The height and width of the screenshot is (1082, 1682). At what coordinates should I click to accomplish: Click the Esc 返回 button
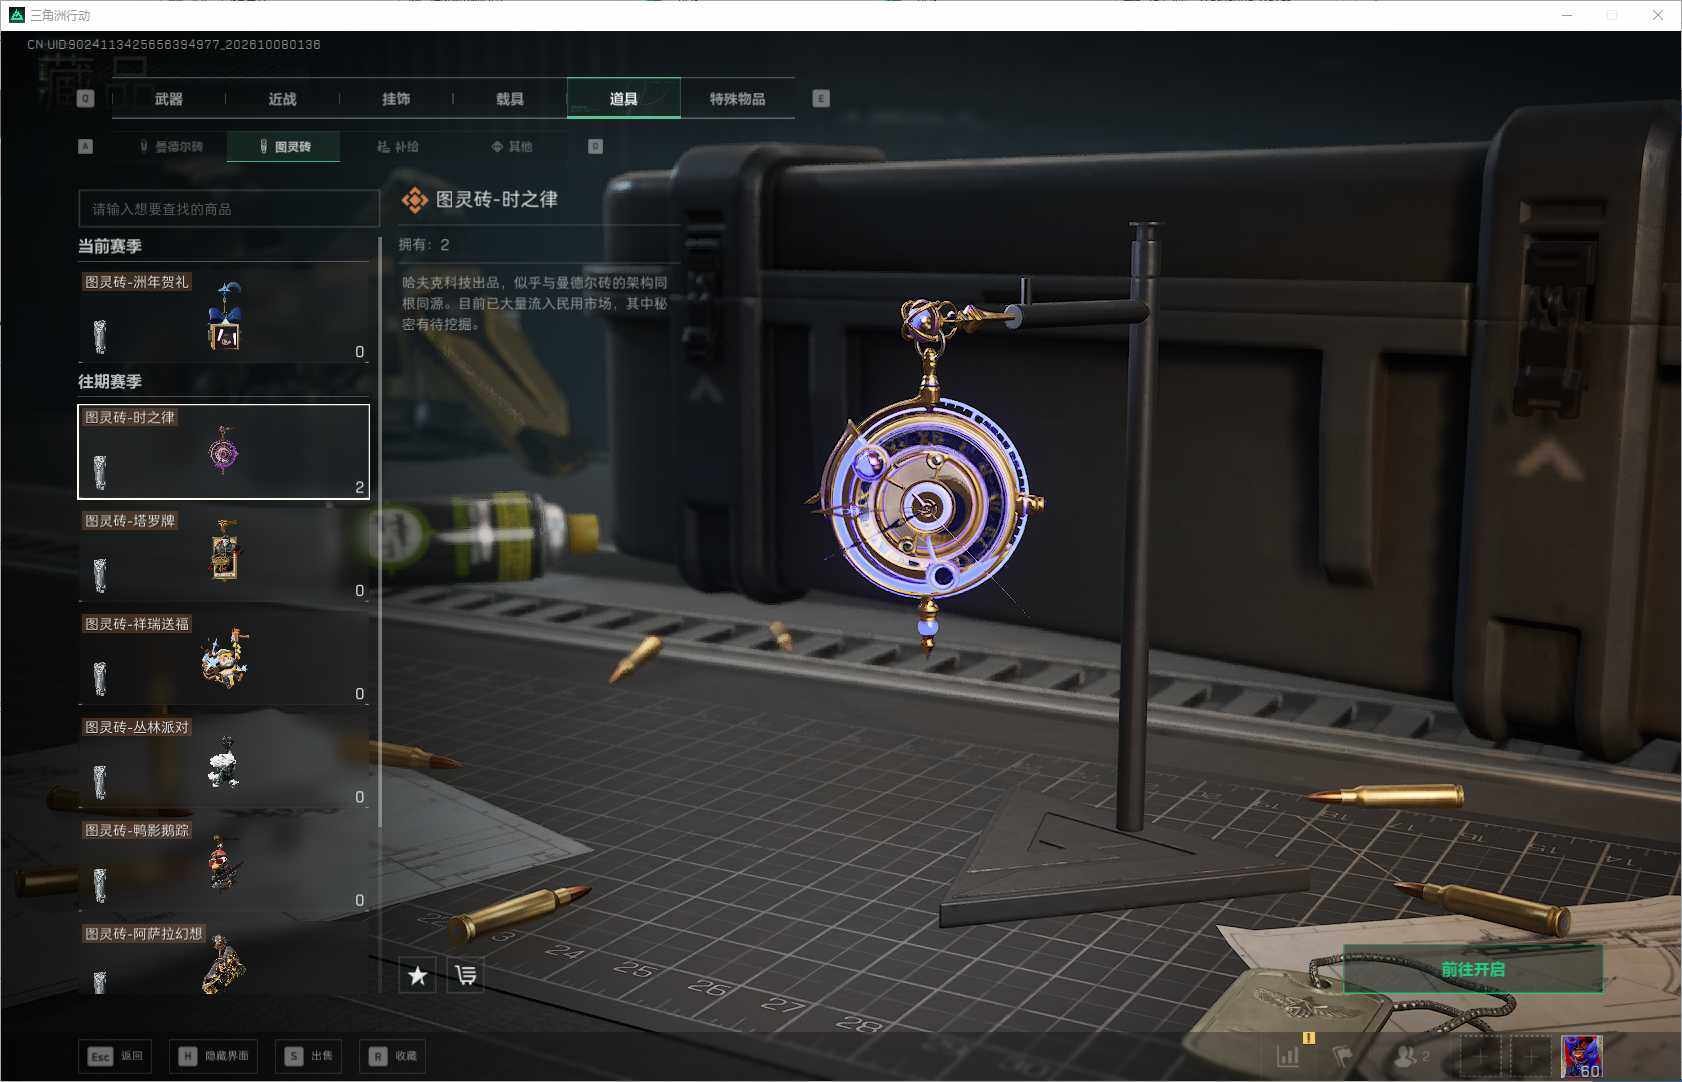(115, 1056)
